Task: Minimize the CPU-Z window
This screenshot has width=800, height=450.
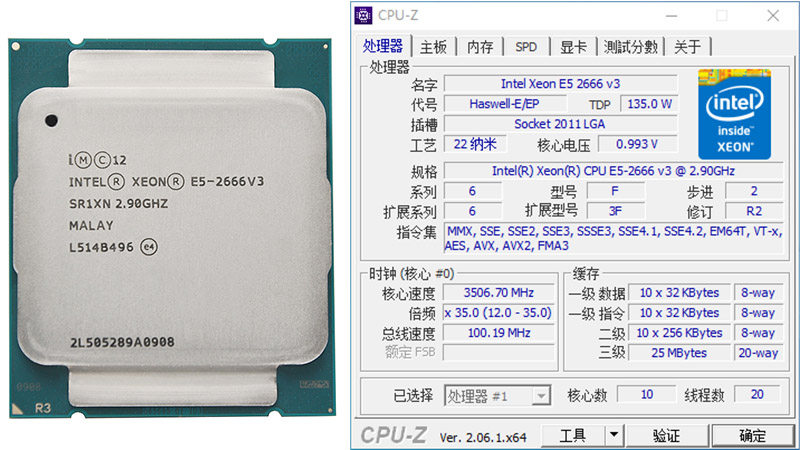Action: click(x=671, y=16)
